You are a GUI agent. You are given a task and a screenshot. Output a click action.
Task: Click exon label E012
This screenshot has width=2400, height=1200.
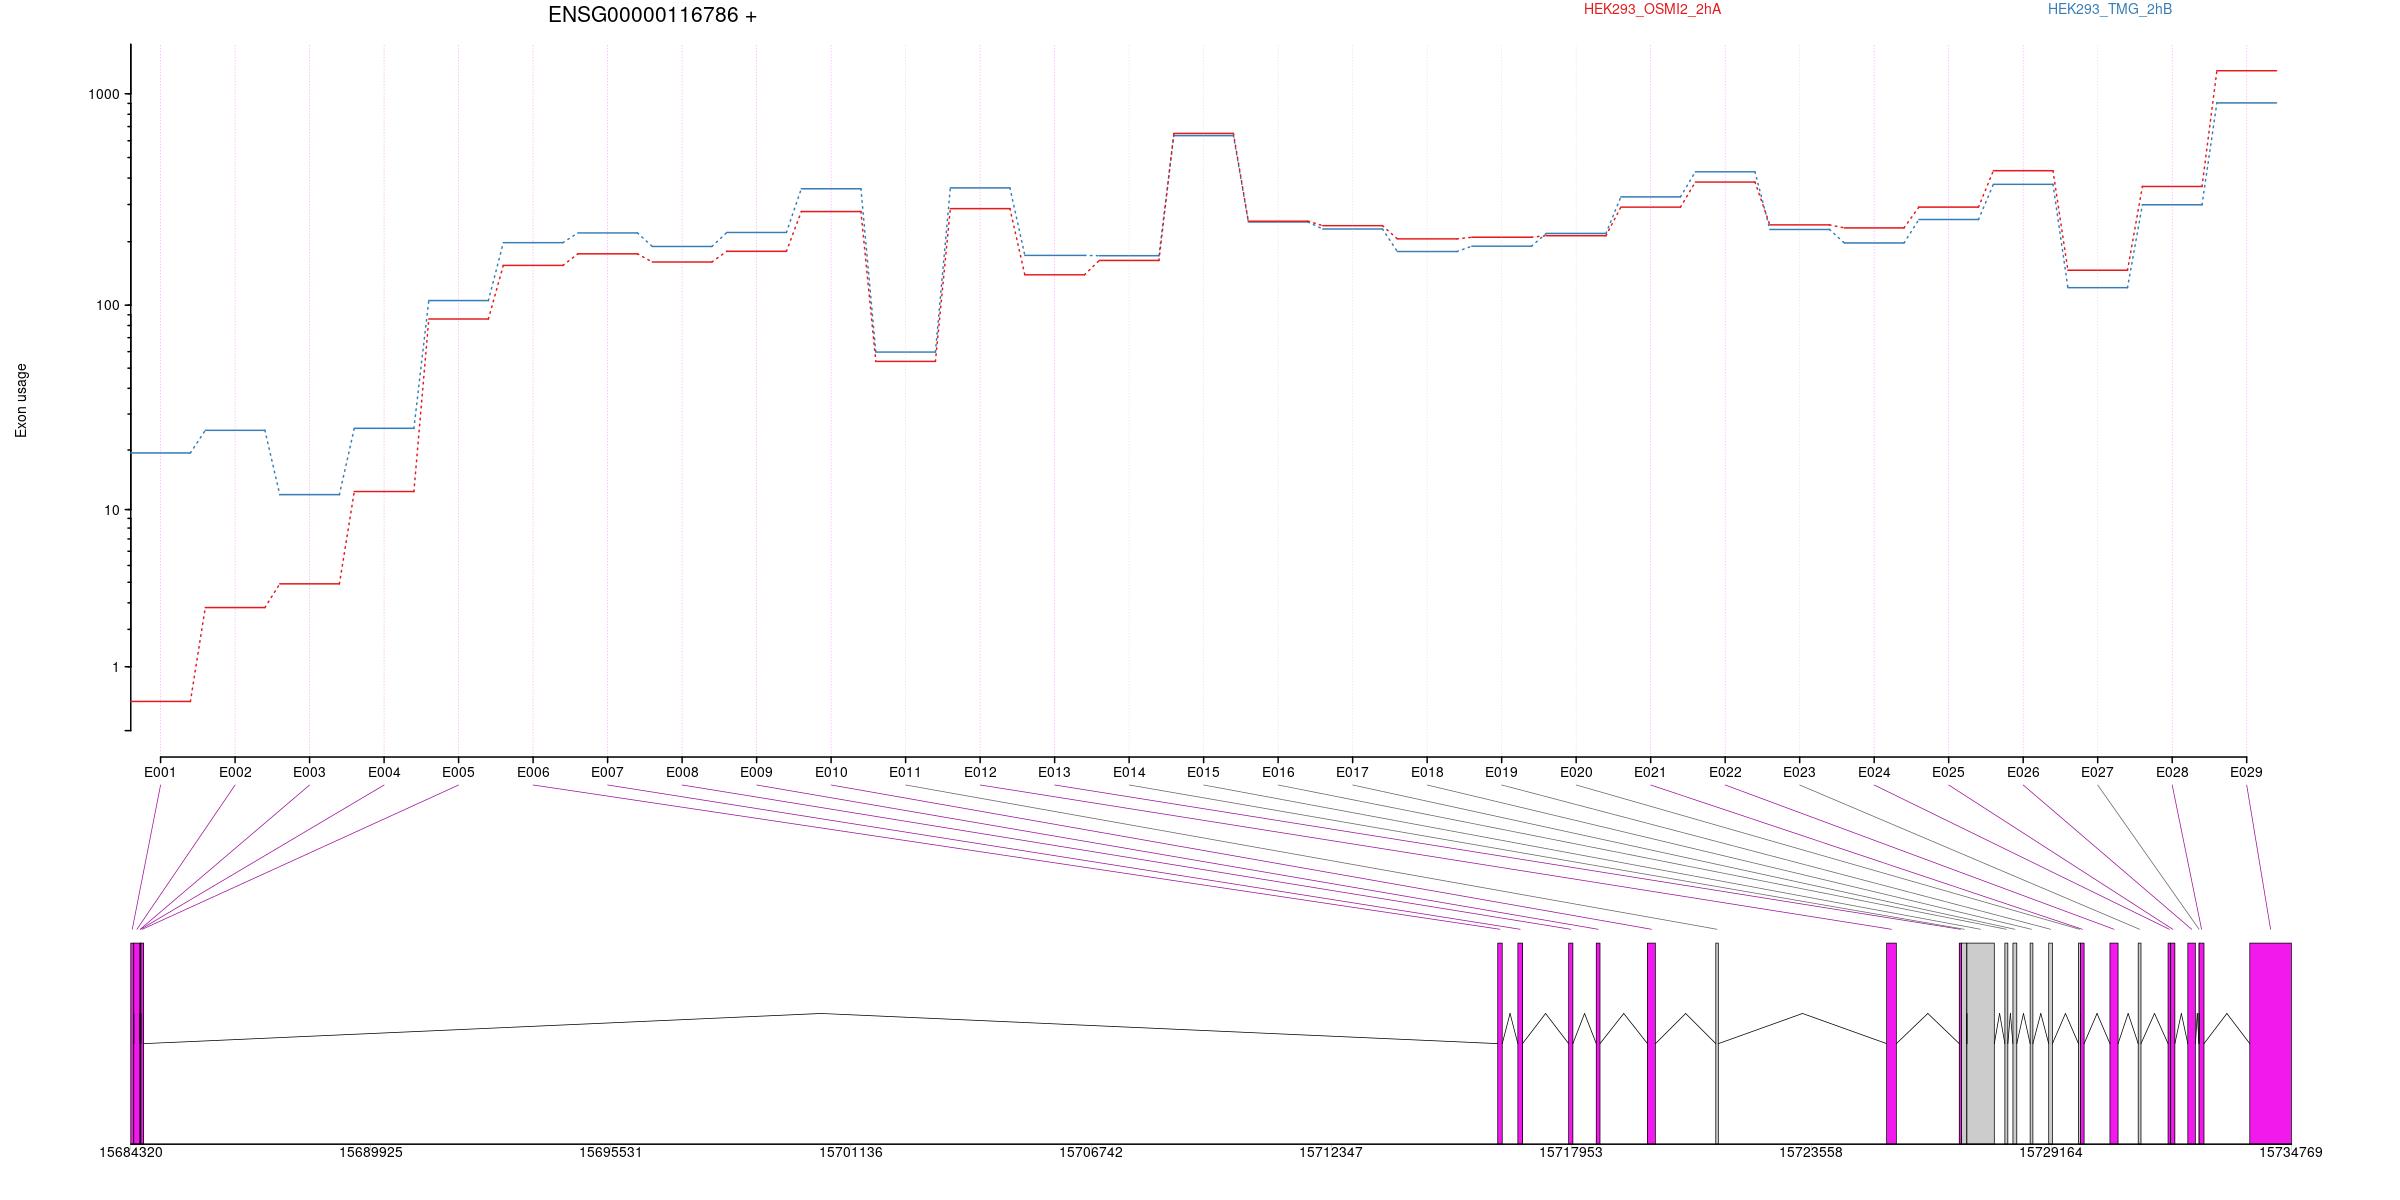(x=980, y=772)
